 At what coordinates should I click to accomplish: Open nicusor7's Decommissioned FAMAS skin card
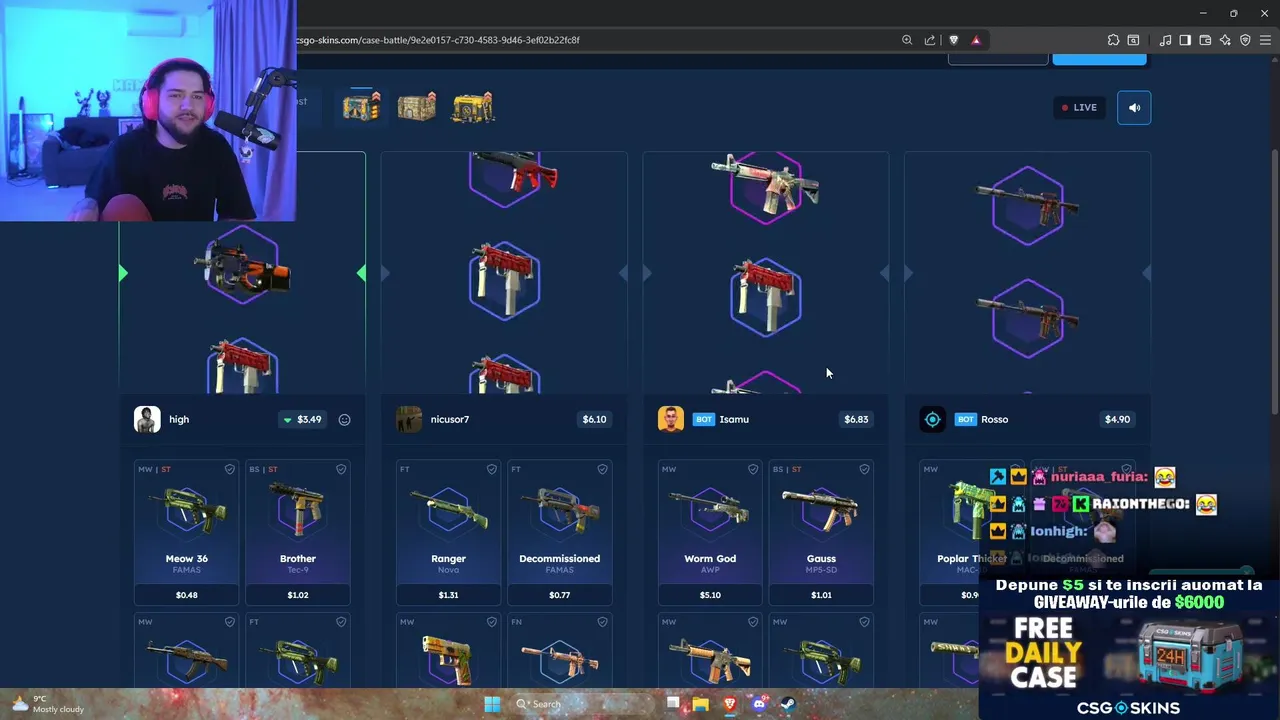(560, 532)
